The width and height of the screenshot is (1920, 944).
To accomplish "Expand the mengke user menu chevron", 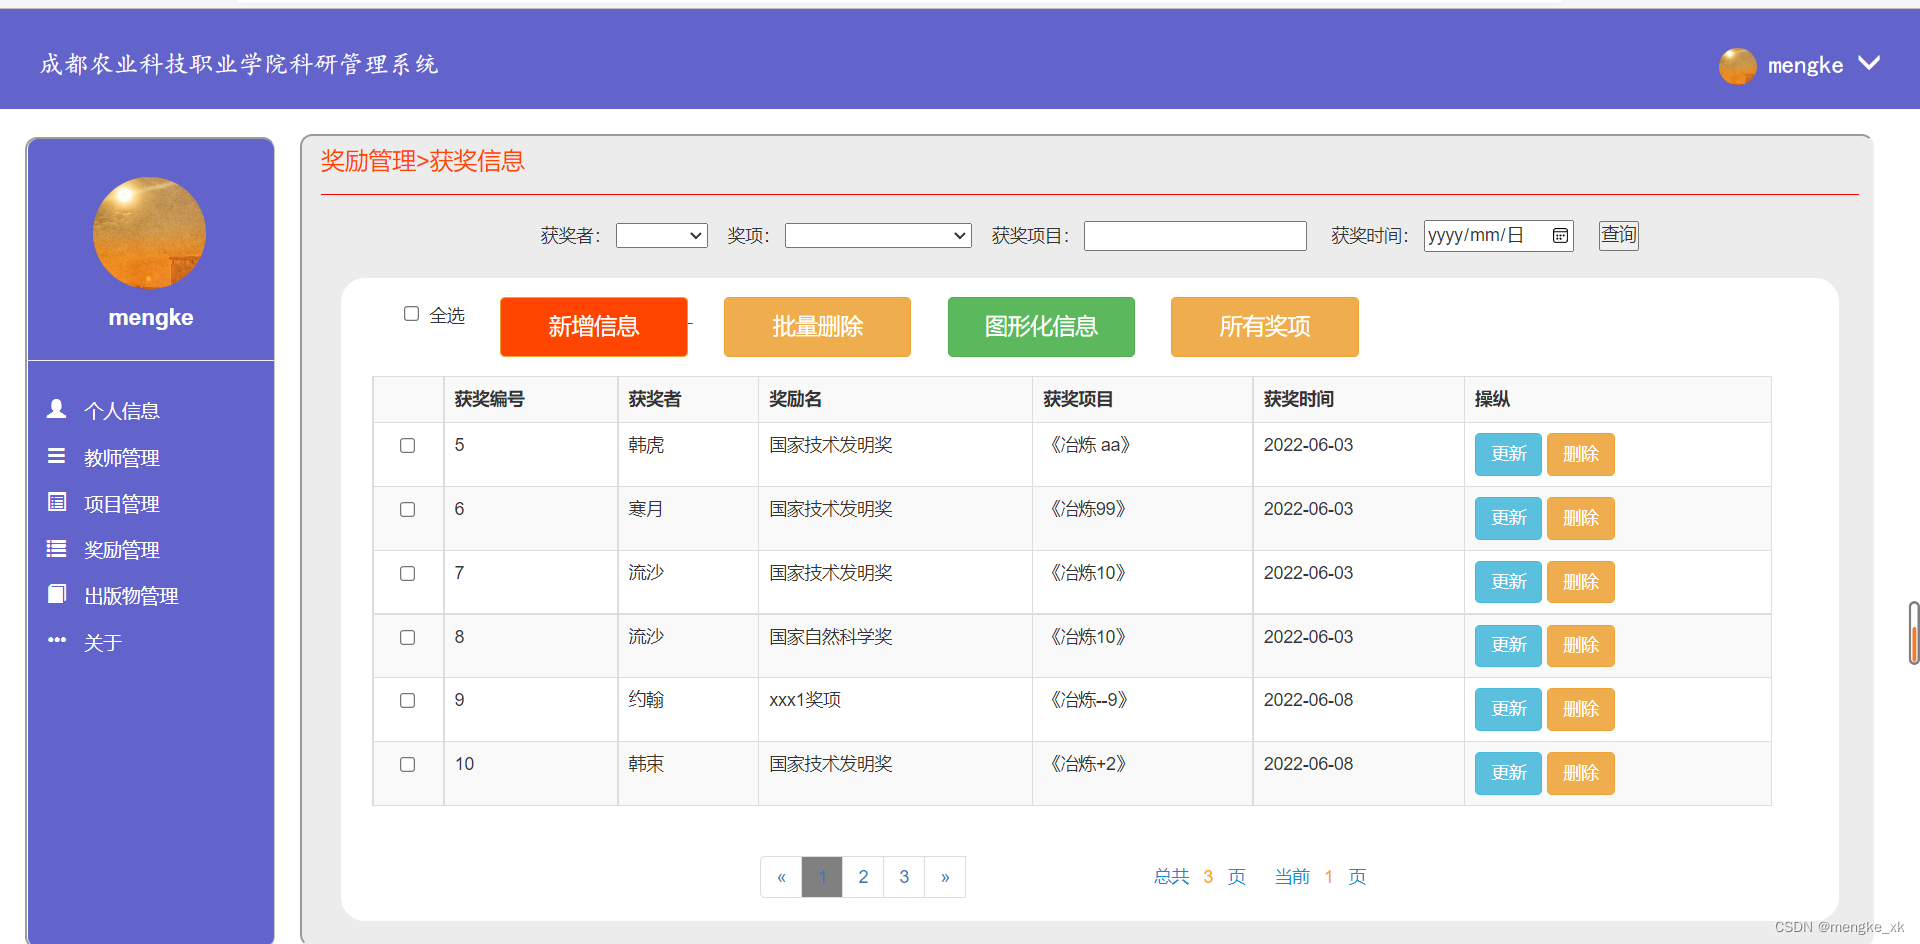I will (x=1868, y=64).
